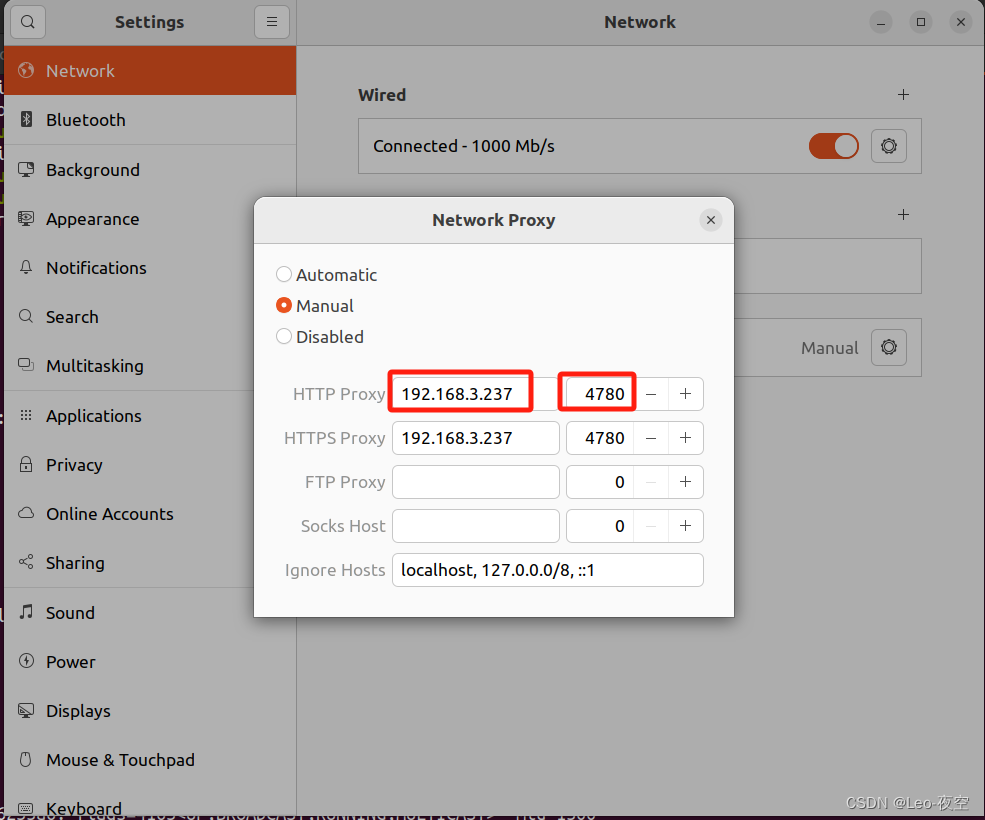This screenshot has width=985, height=820.
Task: Click the Socks Host port field
Action: point(600,525)
